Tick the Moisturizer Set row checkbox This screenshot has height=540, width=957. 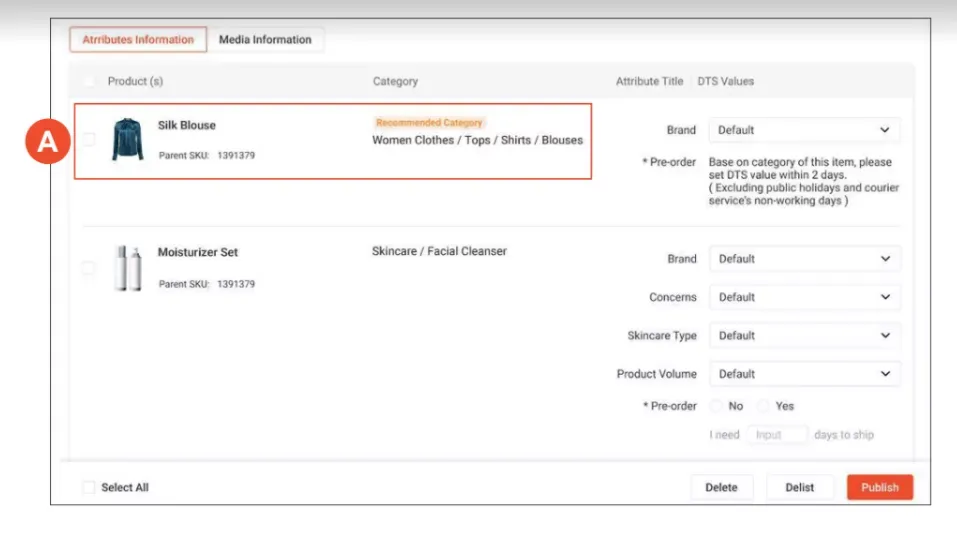[88, 267]
